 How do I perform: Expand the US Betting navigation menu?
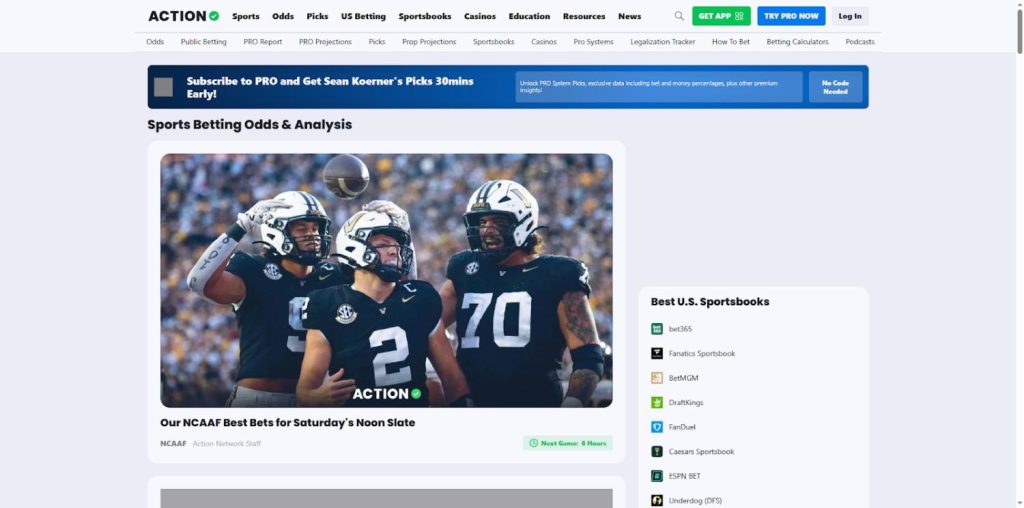tap(363, 16)
